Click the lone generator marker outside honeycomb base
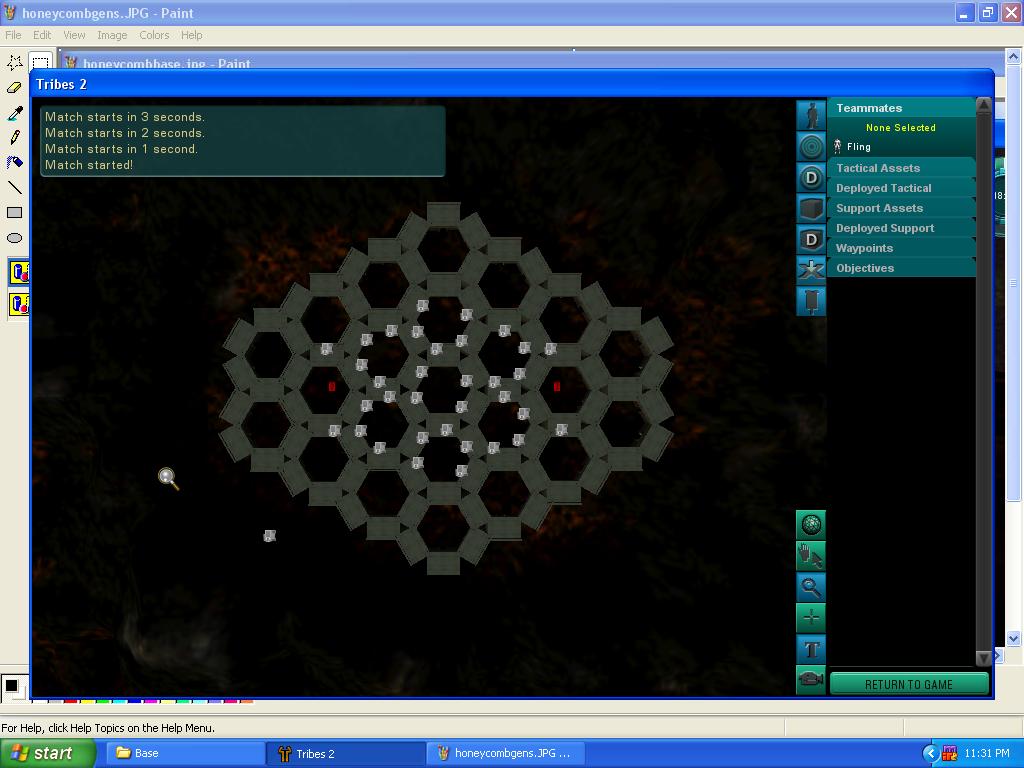This screenshot has height=768, width=1024. pos(269,536)
